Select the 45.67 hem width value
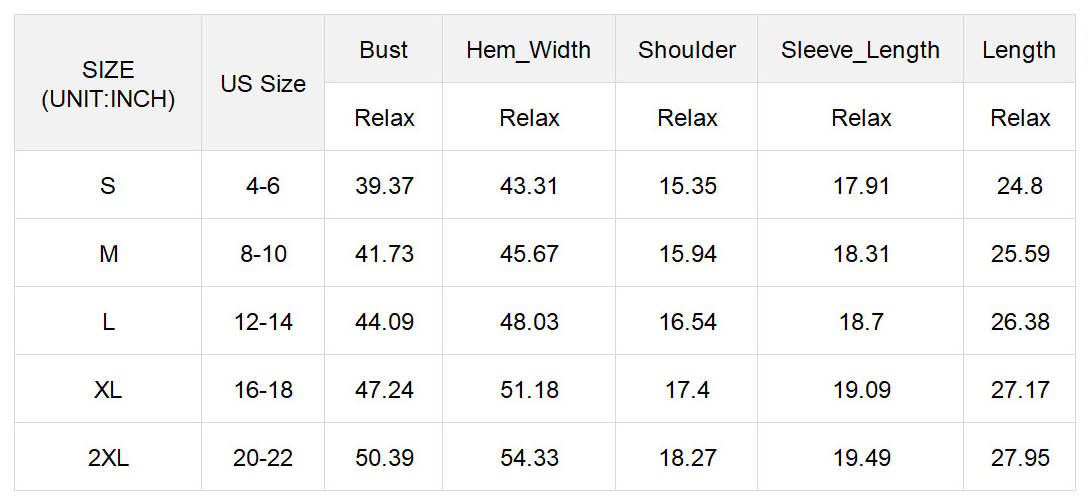This screenshot has height=500, width=1088. 529,254
